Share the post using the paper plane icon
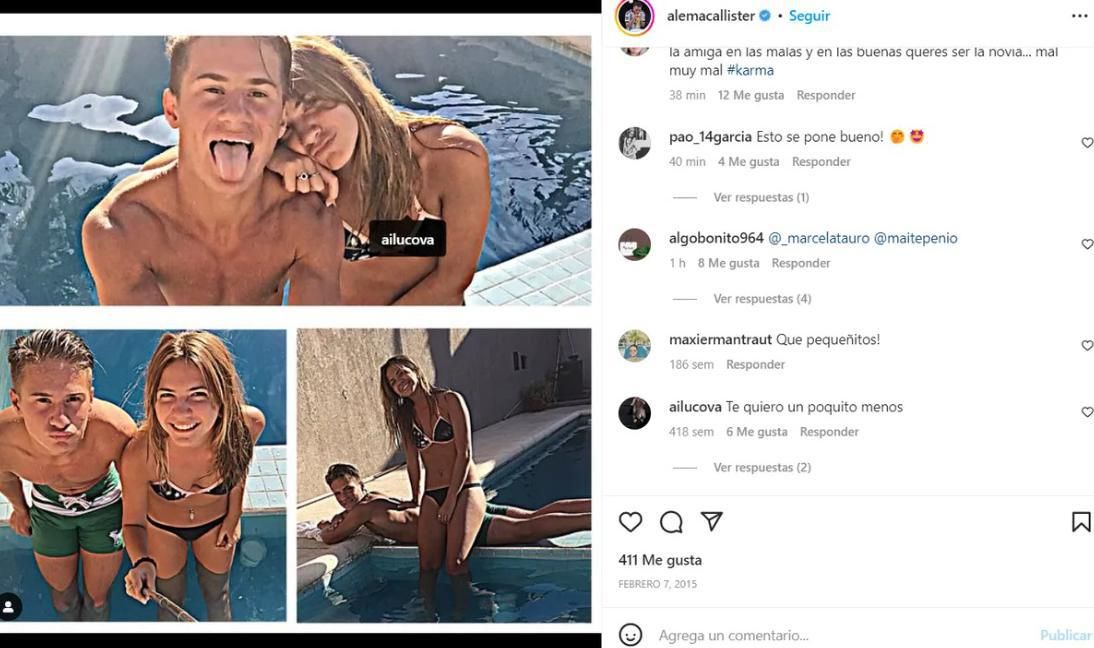This screenshot has width=1094, height=648. click(x=711, y=522)
